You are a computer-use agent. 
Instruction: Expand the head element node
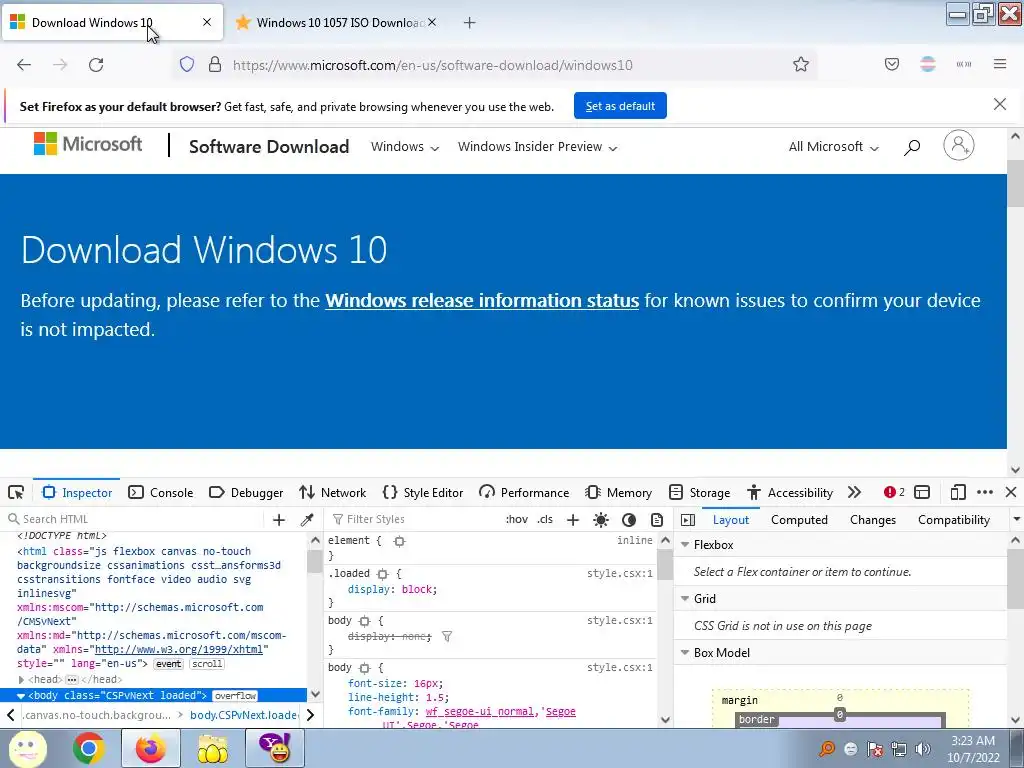click(x=21, y=680)
